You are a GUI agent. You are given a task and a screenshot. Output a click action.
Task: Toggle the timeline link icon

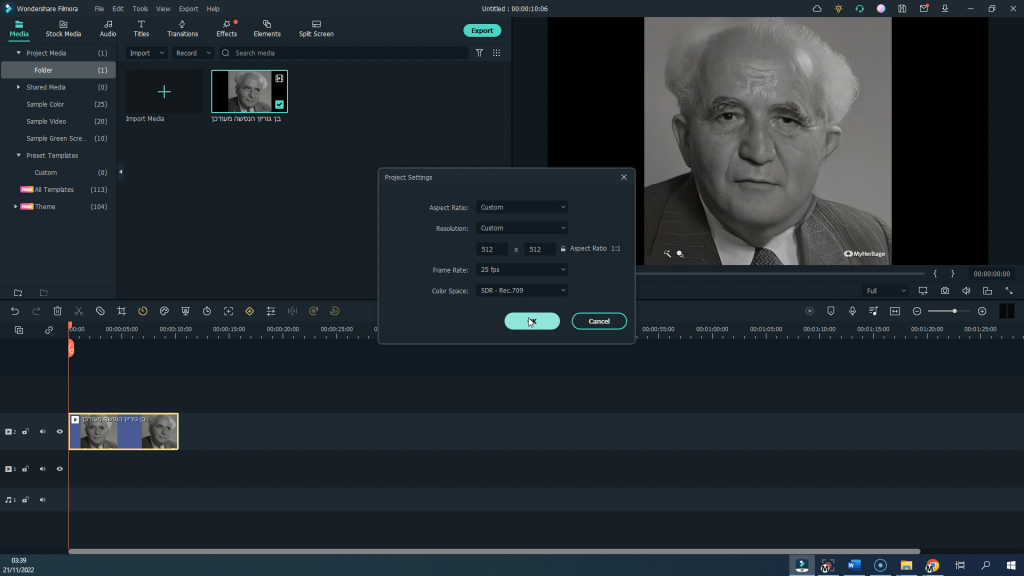[49, 330]
